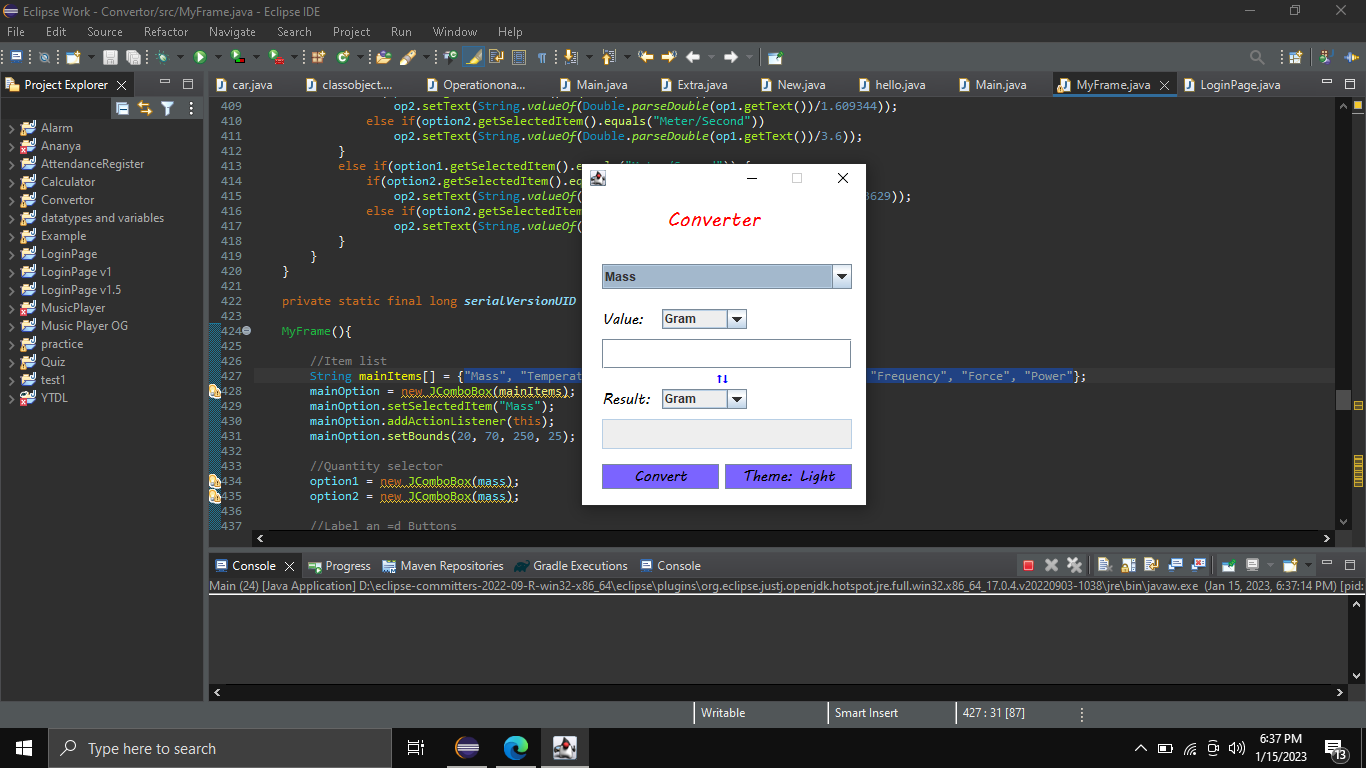
Task: Enable Scroll Lock in the Console view
Action: (x=1128, y=565)
